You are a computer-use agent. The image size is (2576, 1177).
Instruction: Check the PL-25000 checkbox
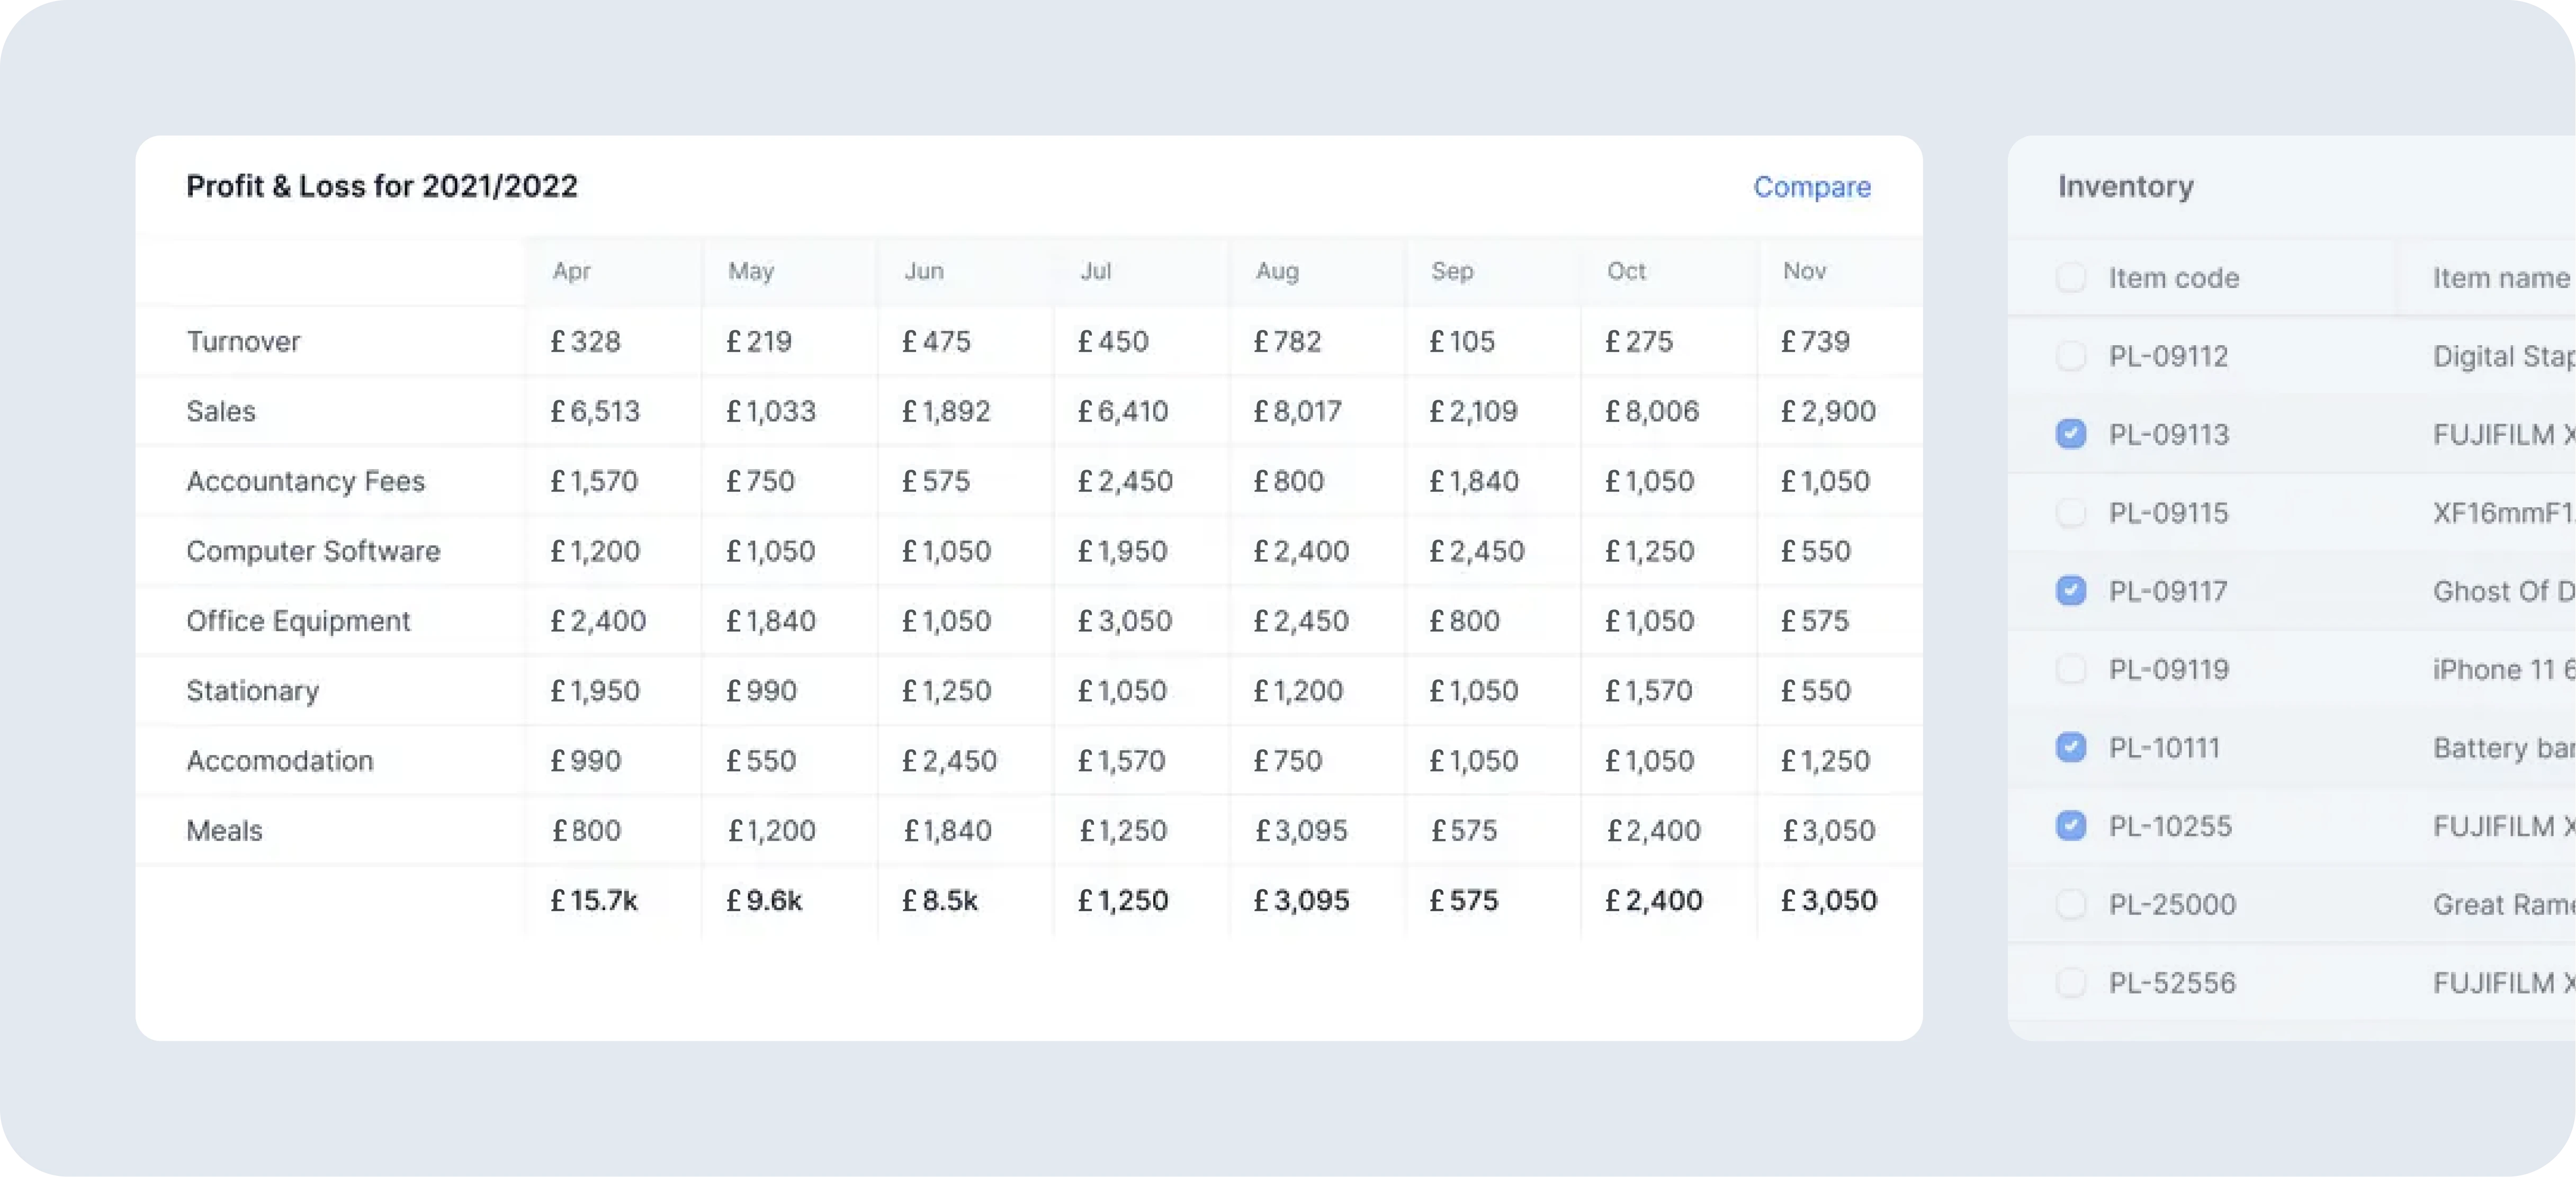[x=2071, y=904]
